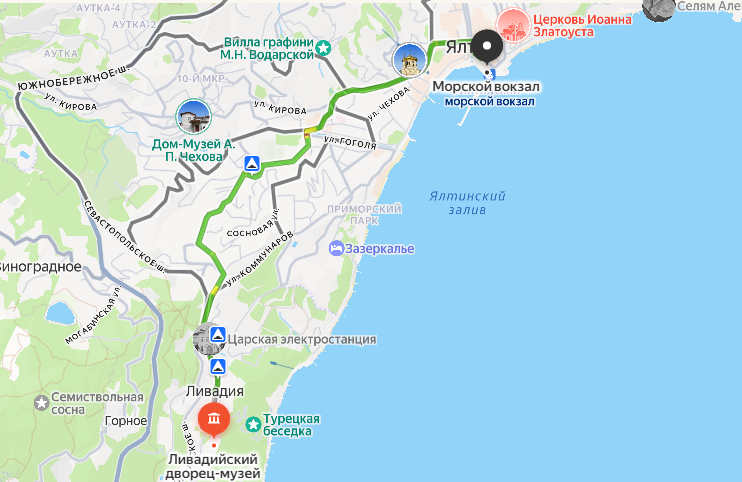This screenshot has width=742, height=482.
Task: Open the Зазеркалье hotel bed icon
Action: point(336,248)
